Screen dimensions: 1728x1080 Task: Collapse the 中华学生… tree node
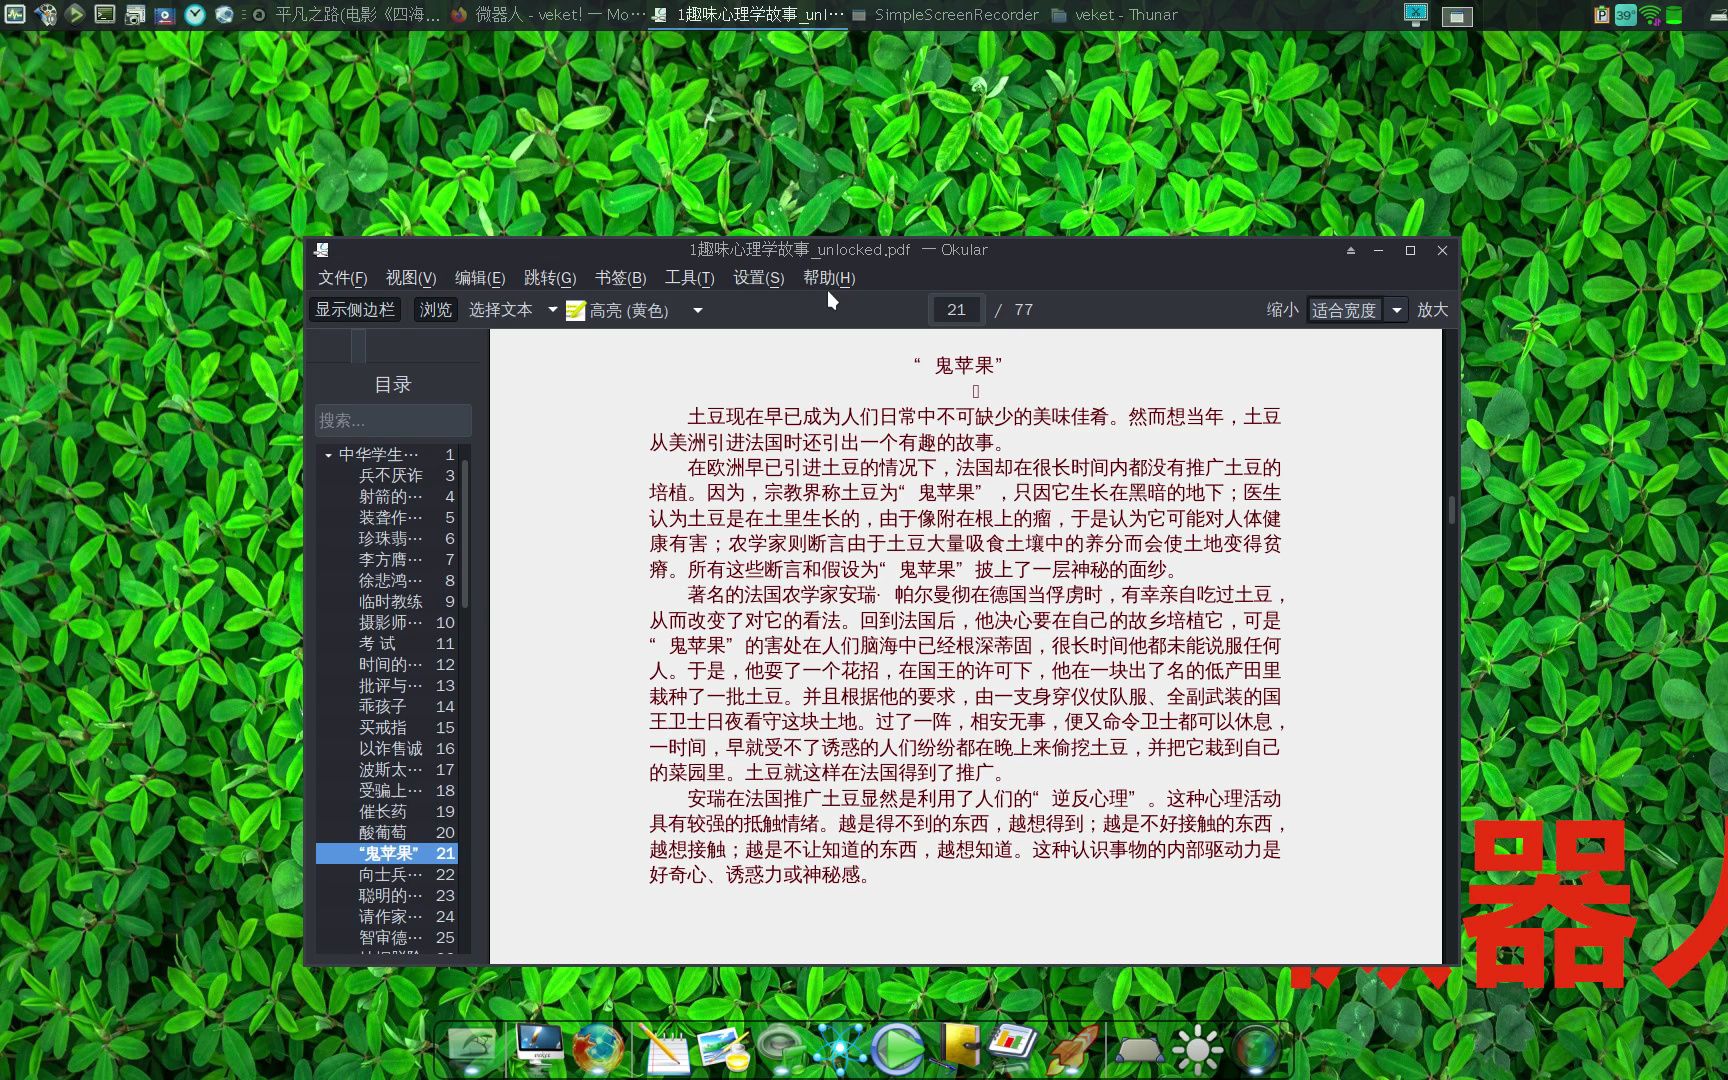[x=328, y=455]
